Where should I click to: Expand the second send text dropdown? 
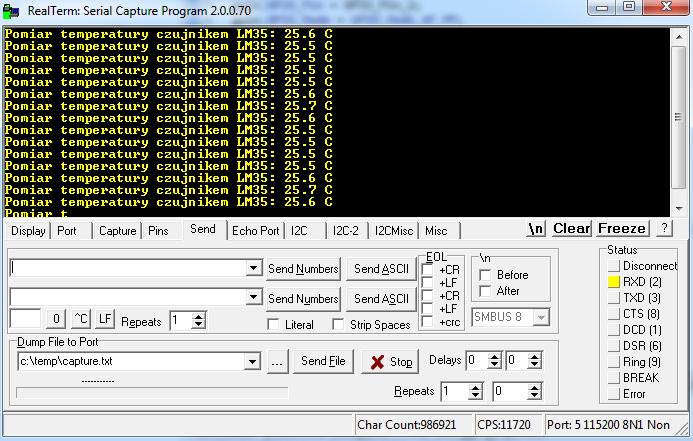tap(253, 297)
